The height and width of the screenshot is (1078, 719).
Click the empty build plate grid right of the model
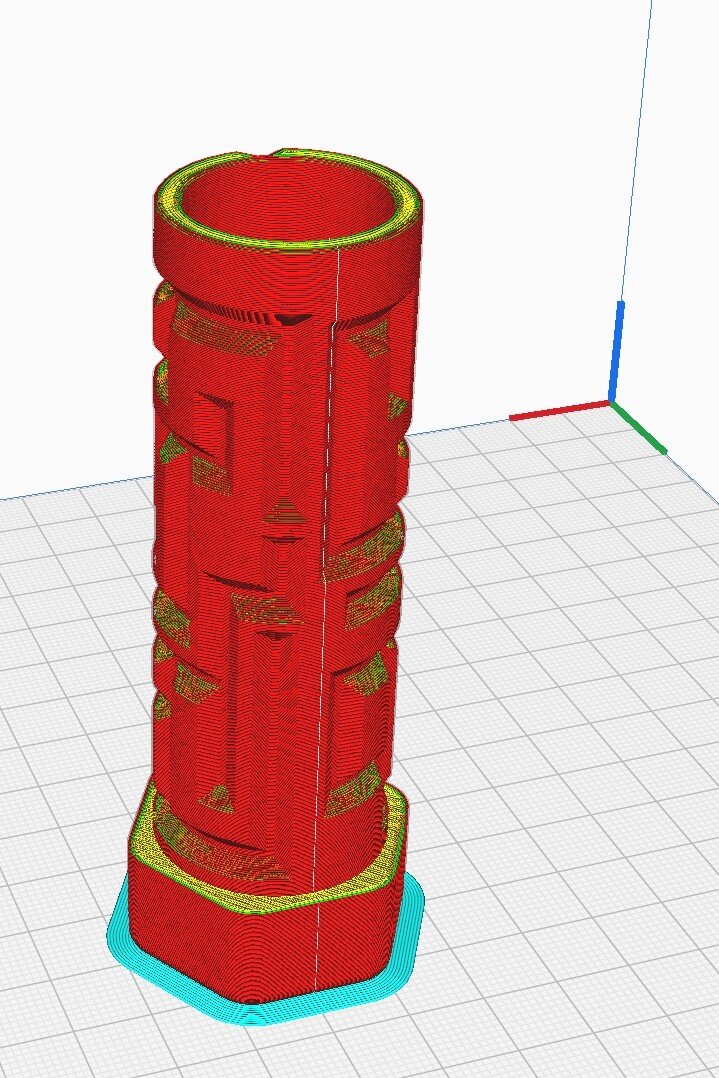point(560,700)
